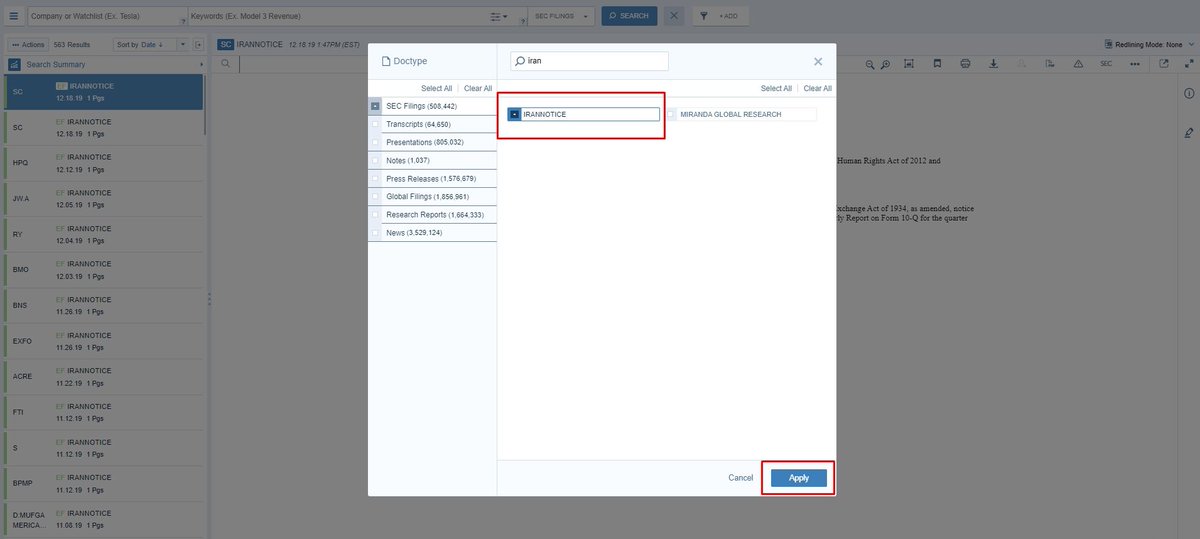Open the FTI IRANNOTICE result
The height and width of the screenshot is (539, 1200).
(x=104, y=412)
